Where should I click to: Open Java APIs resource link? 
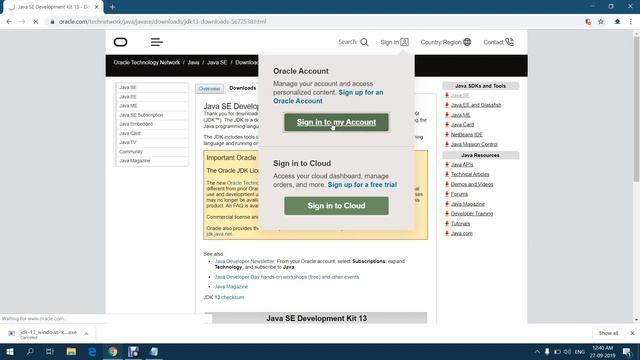462,164
